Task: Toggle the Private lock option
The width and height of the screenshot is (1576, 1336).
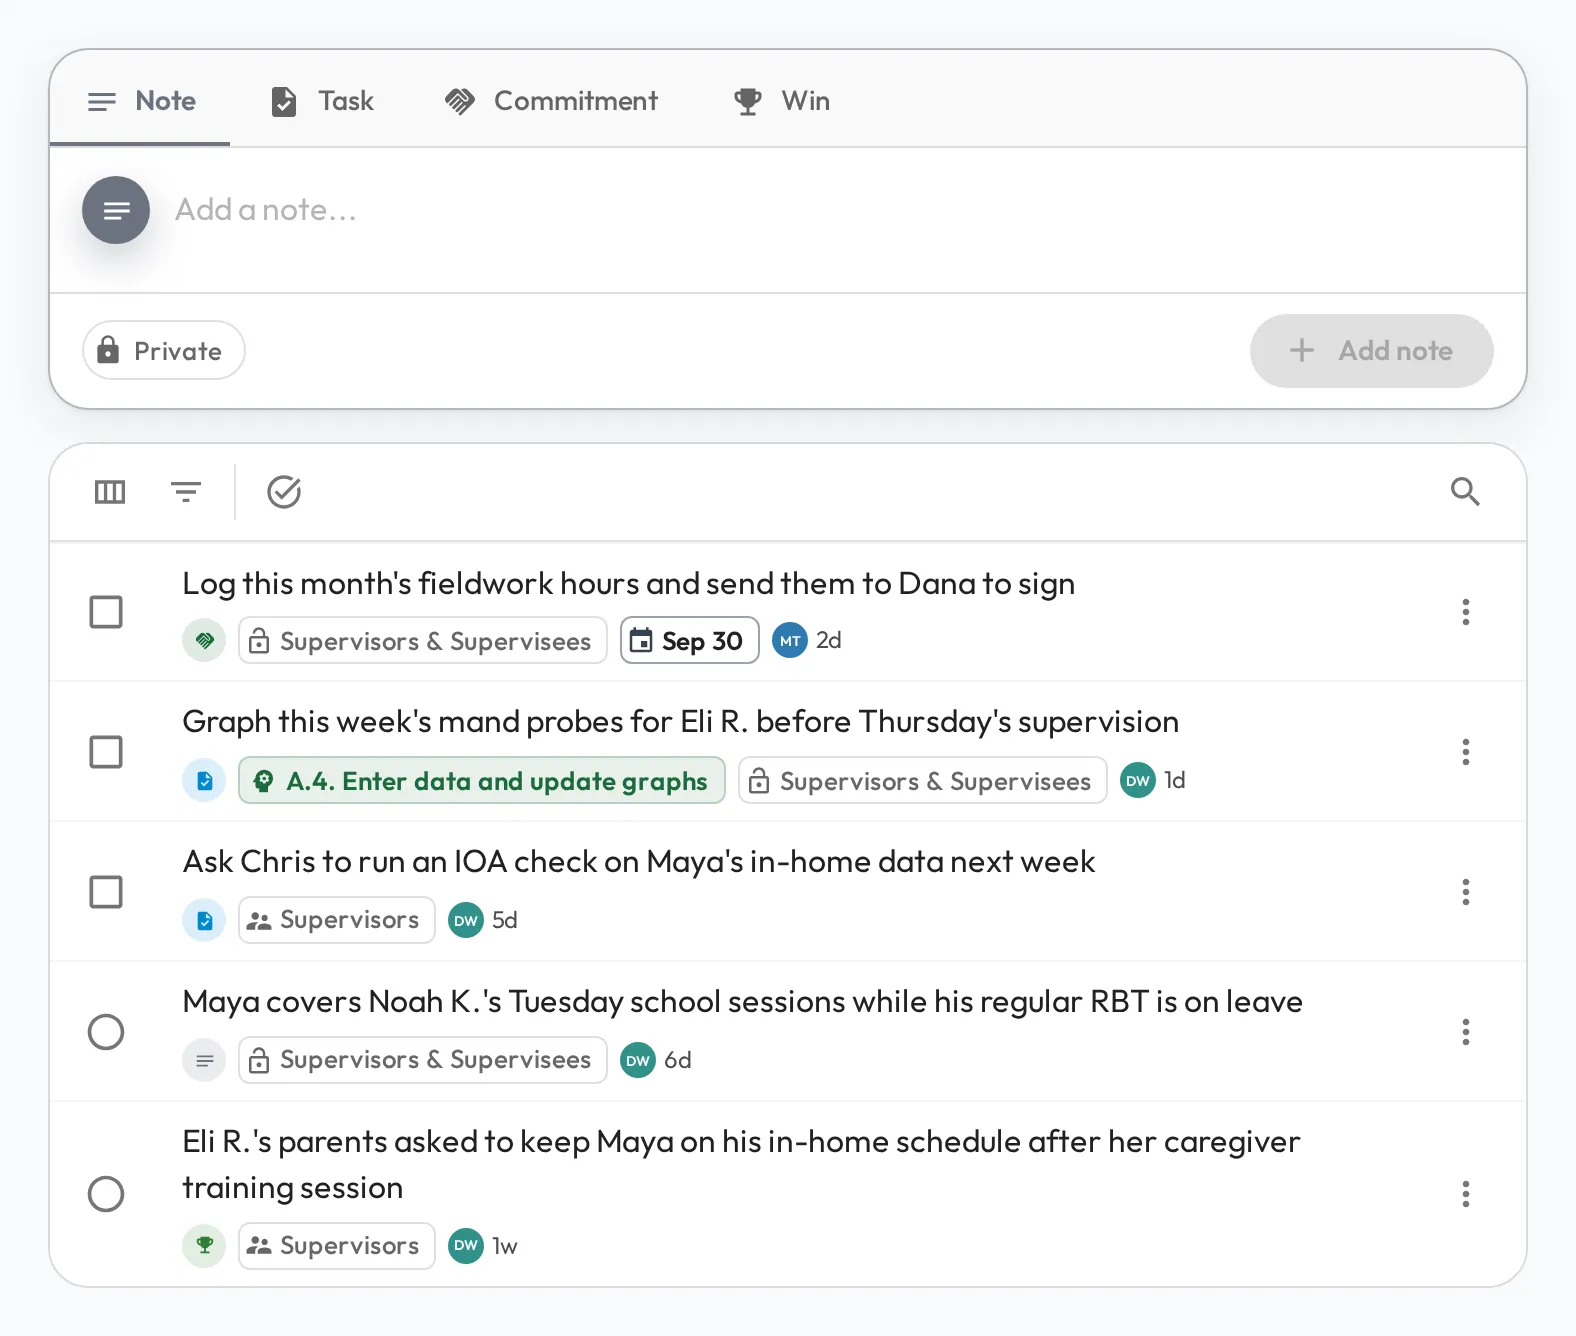Action: [164, 350]
